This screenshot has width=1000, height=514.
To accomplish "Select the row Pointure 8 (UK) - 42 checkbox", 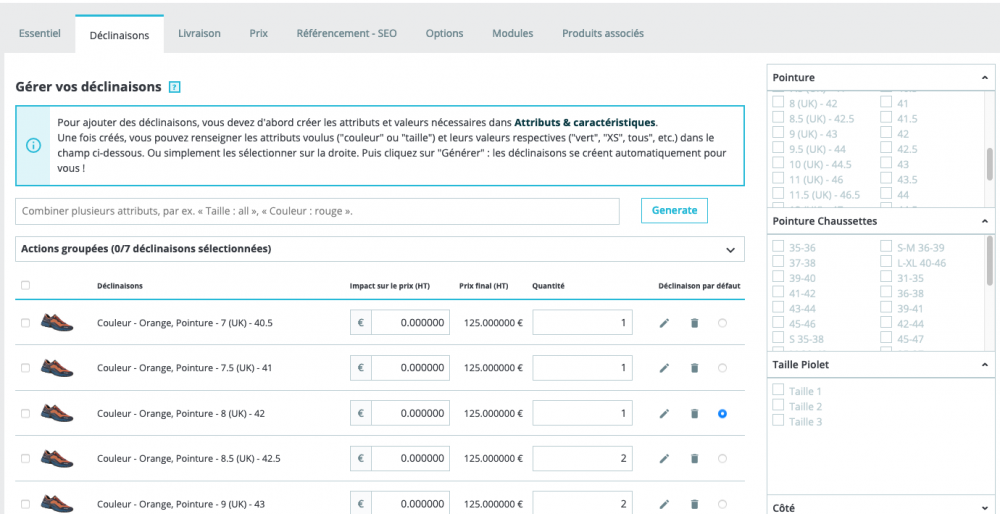I will click(x=26, y=414).
